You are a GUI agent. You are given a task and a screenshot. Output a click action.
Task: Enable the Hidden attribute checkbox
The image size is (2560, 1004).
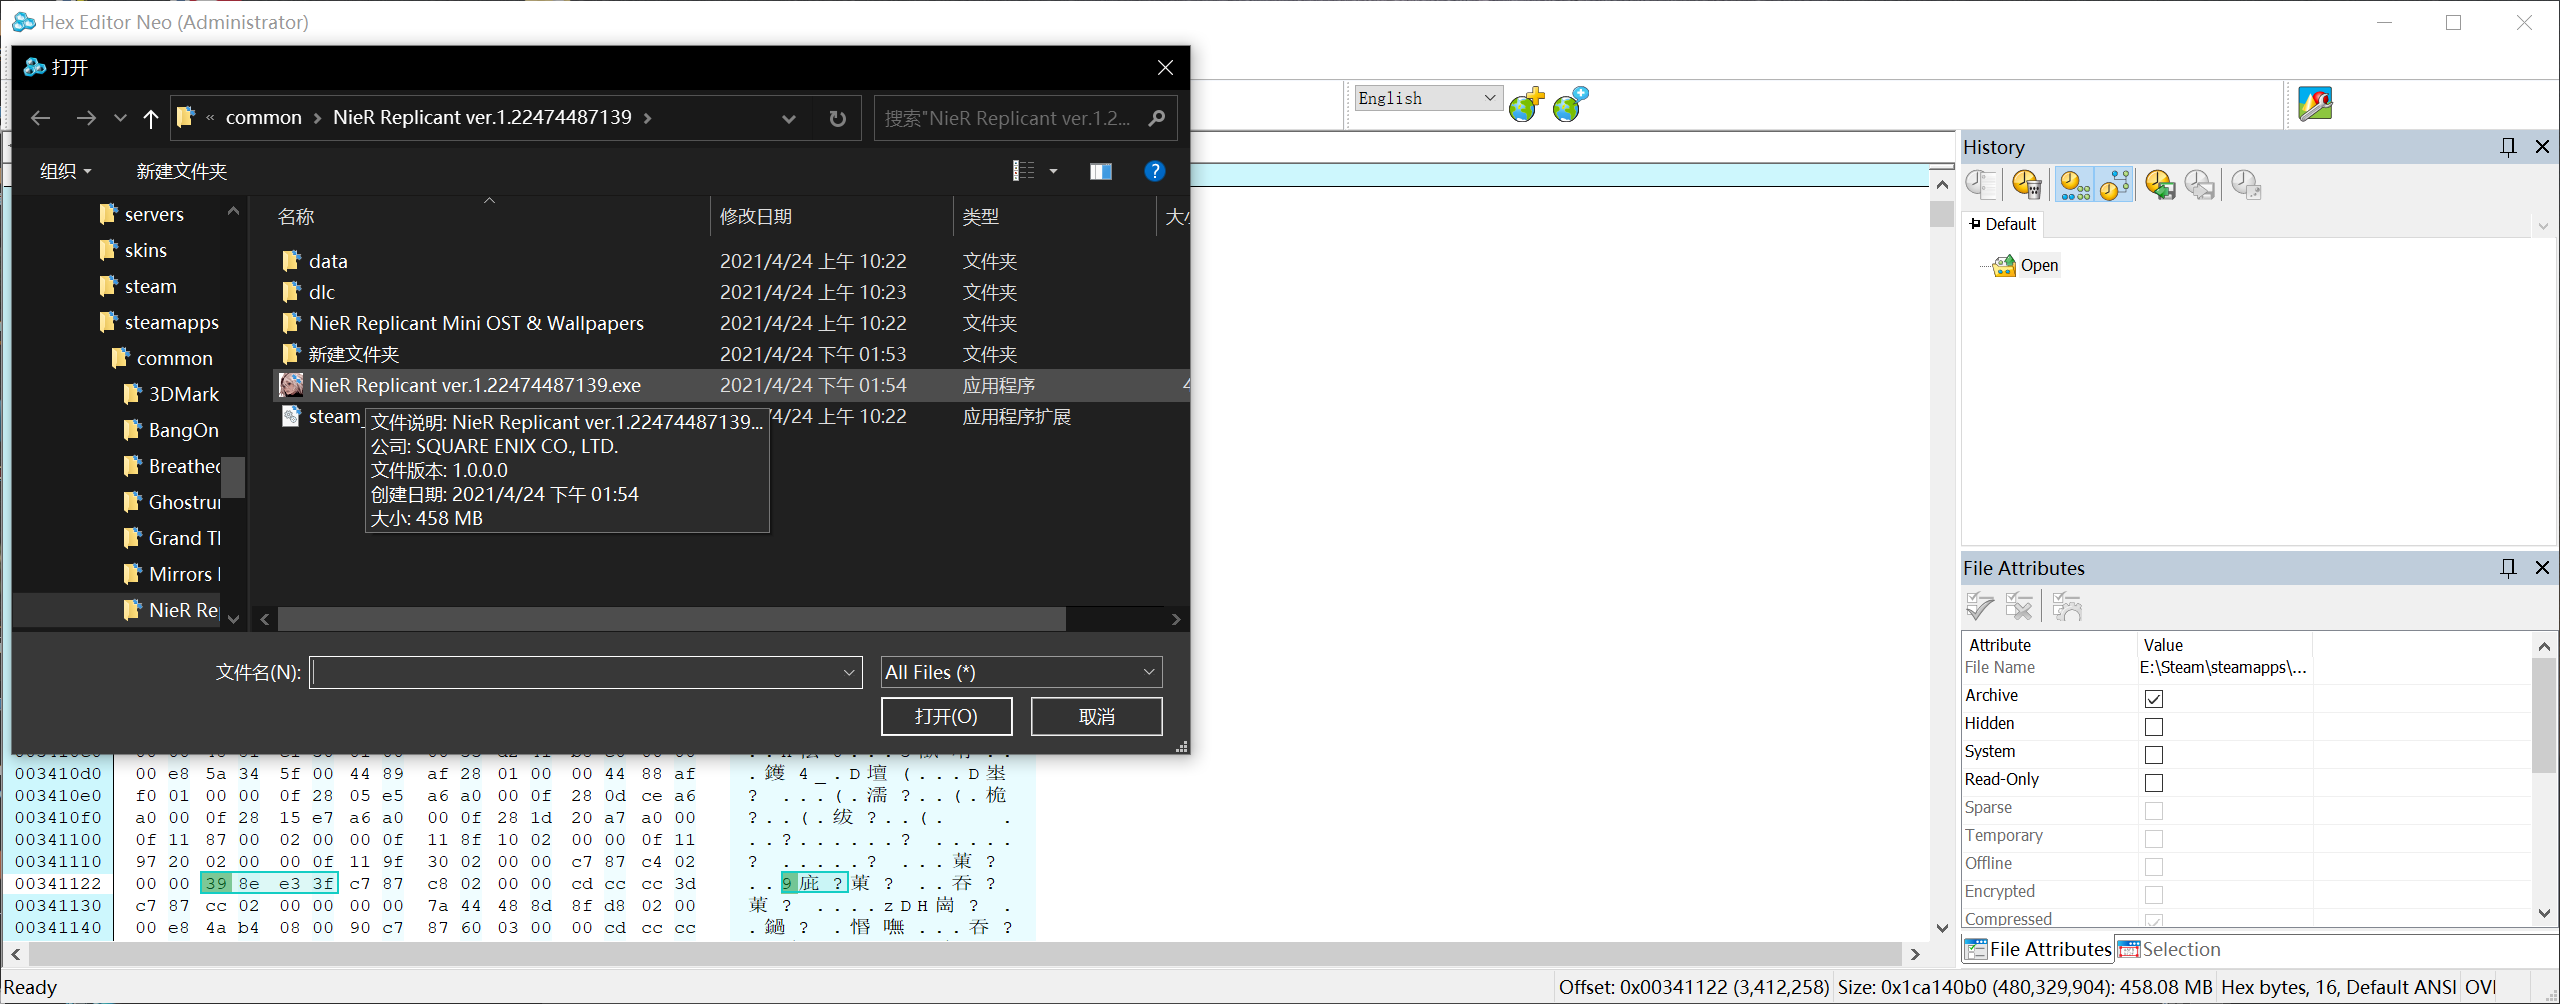tap(2154, 726)
